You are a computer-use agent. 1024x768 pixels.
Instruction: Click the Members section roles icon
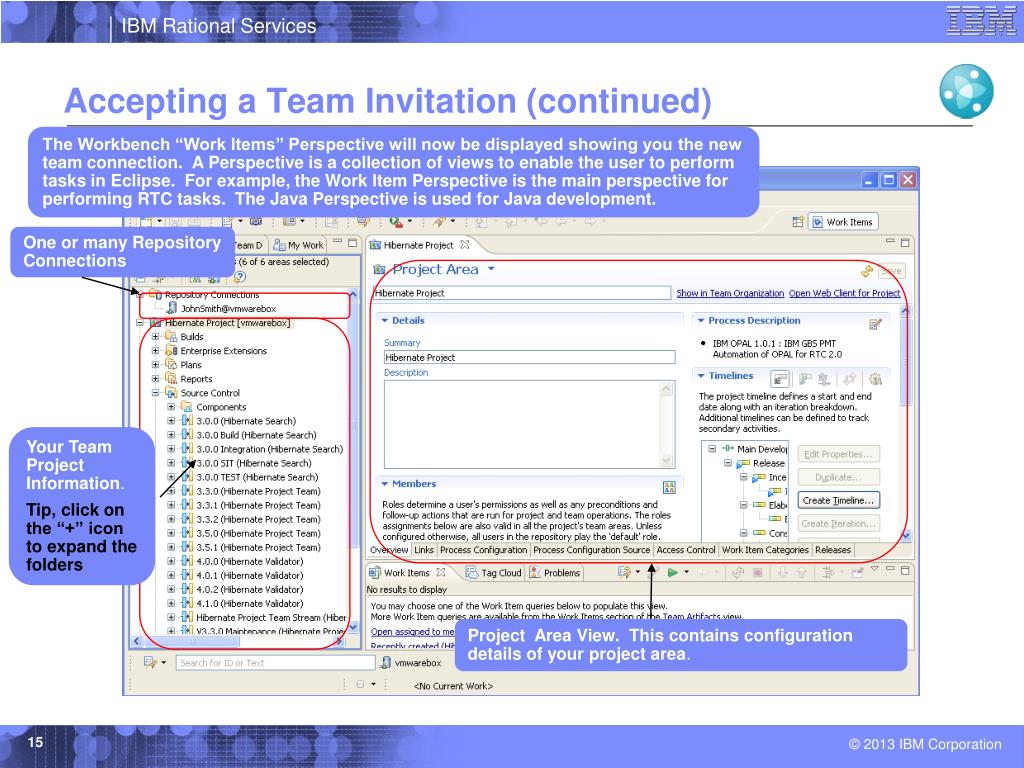click(669, 487)
